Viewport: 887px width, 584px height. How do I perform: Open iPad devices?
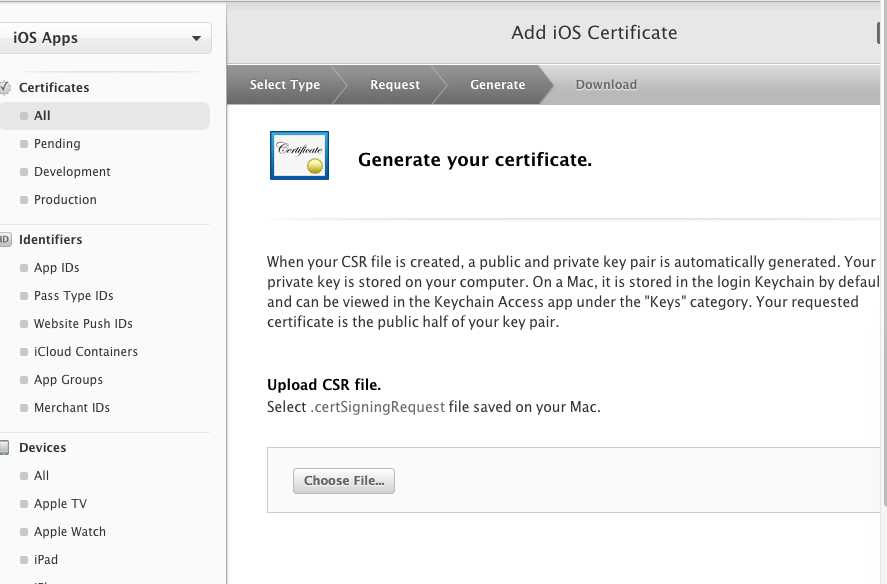pyautogui.click(x=46, y=560)
